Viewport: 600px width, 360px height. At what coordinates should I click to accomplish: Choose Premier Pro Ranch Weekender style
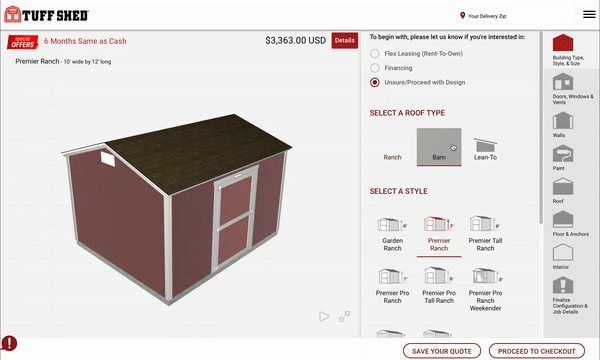coord(485,290)
